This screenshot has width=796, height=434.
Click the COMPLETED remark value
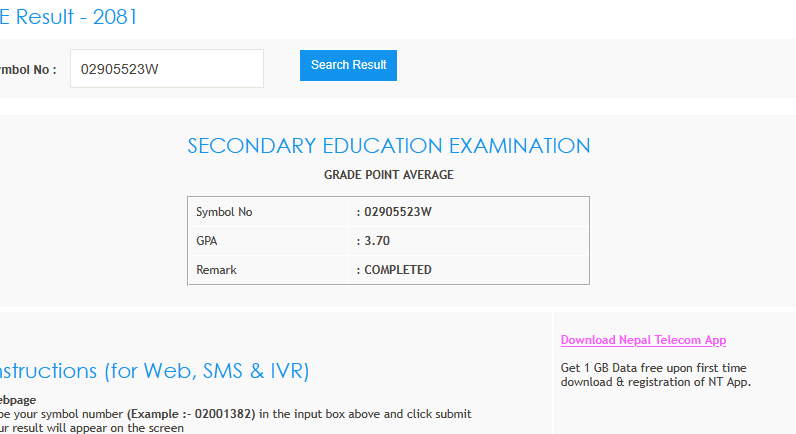point(397,270)
